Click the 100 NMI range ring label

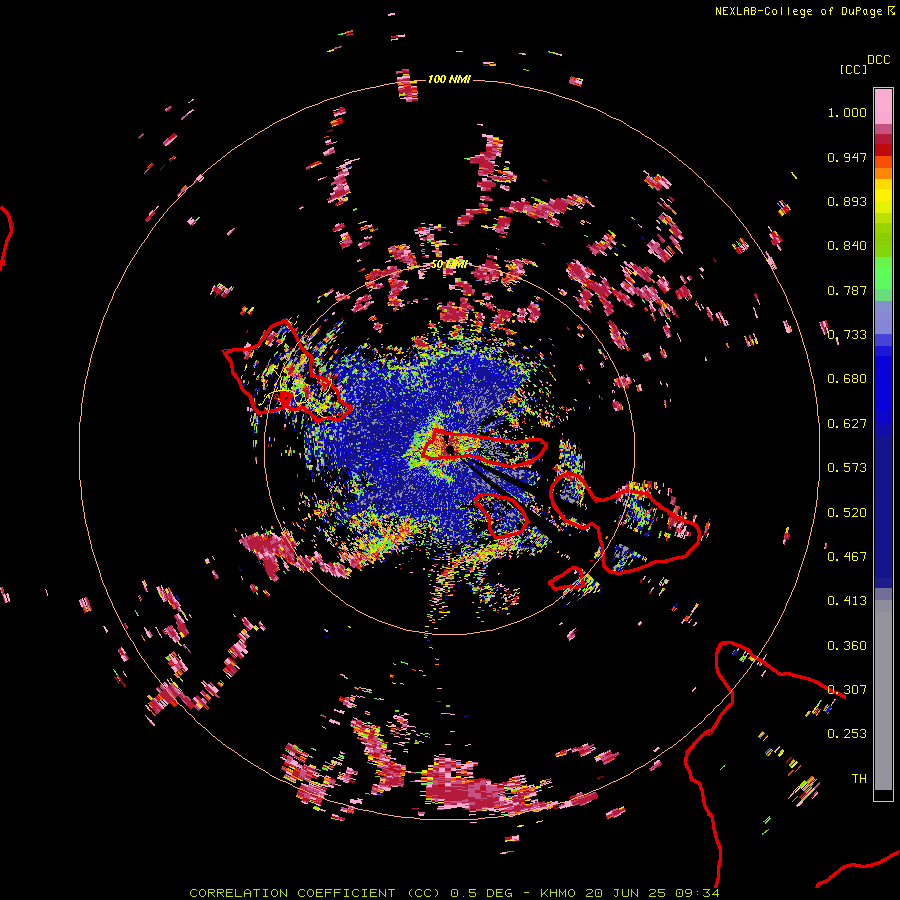point(449,79)
